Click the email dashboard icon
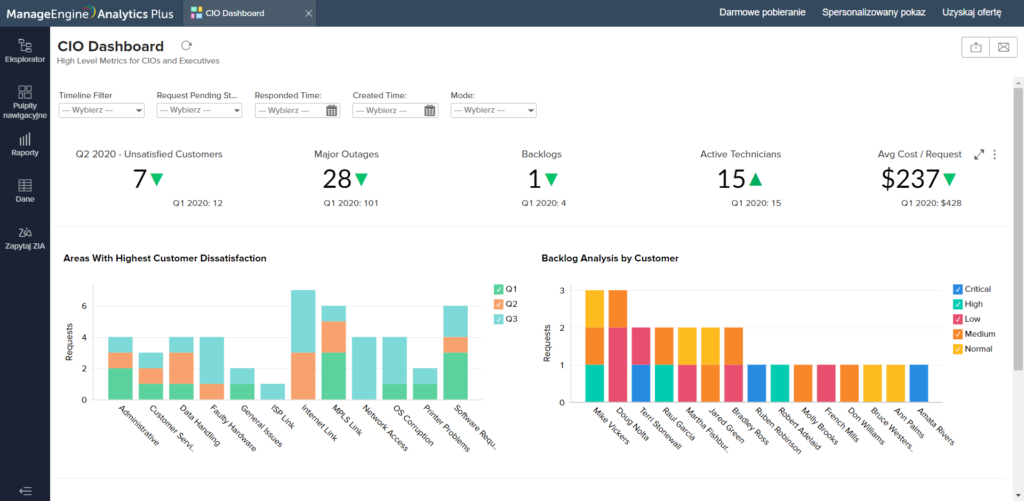The height and width of the screenshot is (501, 1024). point(1003,47)
